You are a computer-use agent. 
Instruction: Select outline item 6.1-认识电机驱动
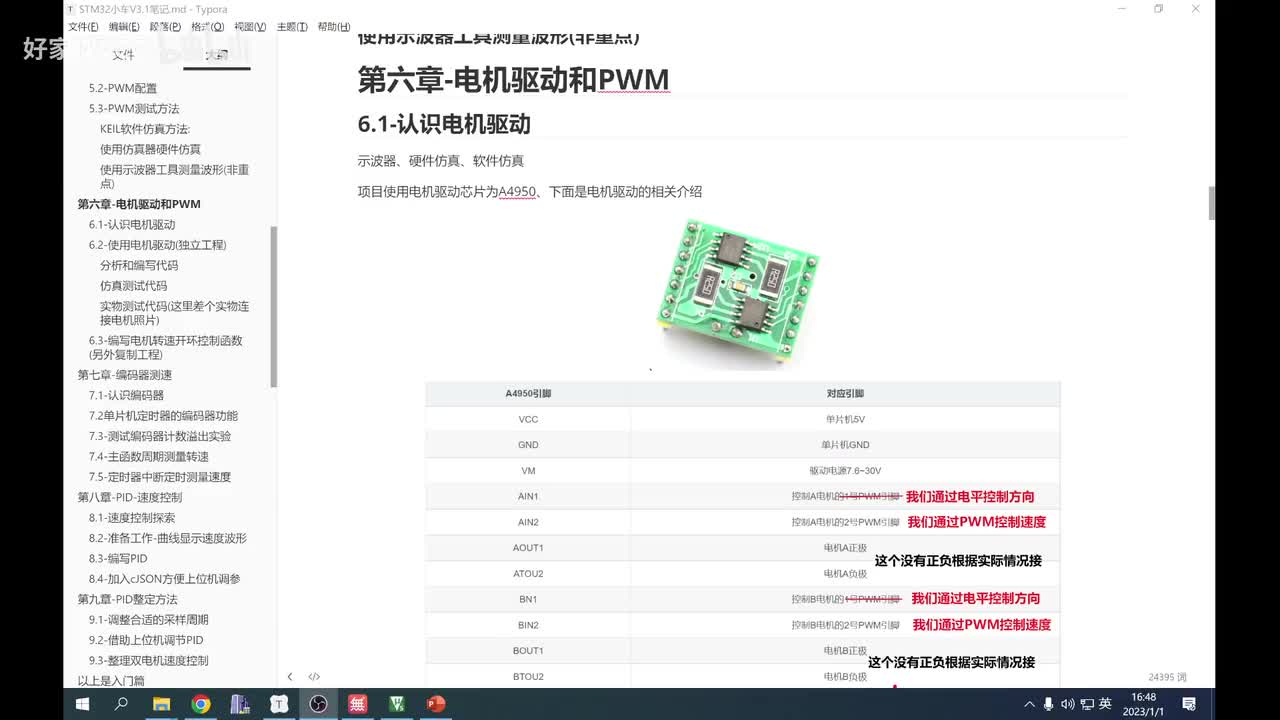tap(132, 225)
